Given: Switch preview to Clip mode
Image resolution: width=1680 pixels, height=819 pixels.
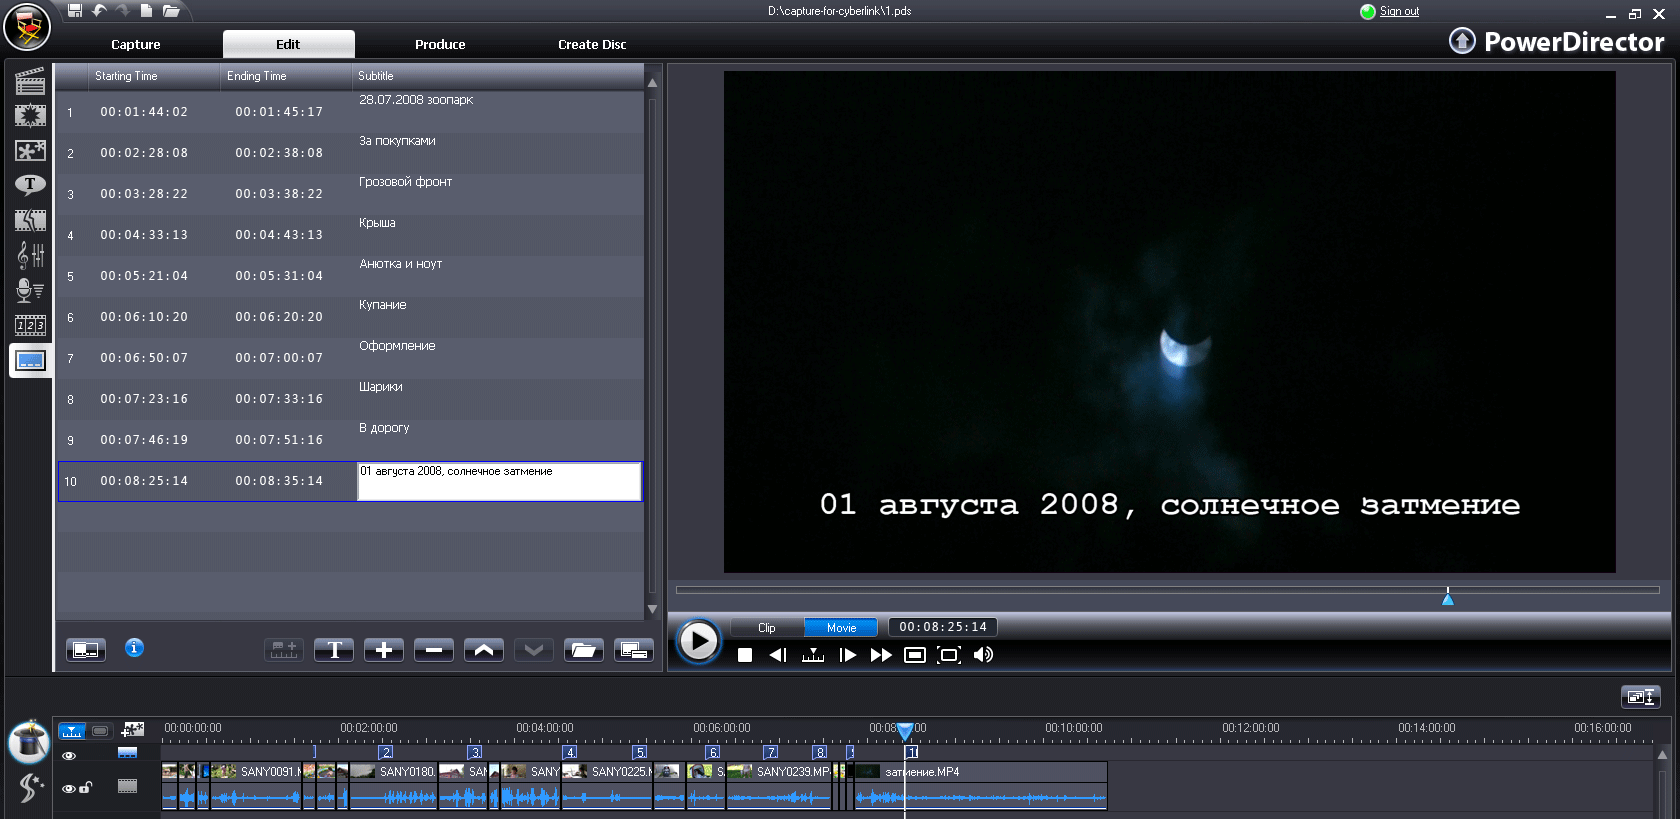Looking at the screenshot, I should [x=766, y=628].
